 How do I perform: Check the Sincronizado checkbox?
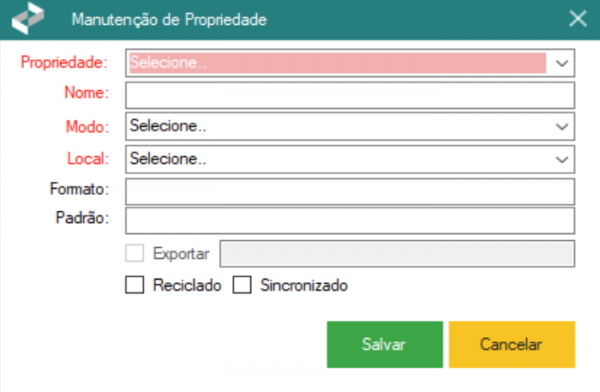pyautogui.click(x=242, y=285)
